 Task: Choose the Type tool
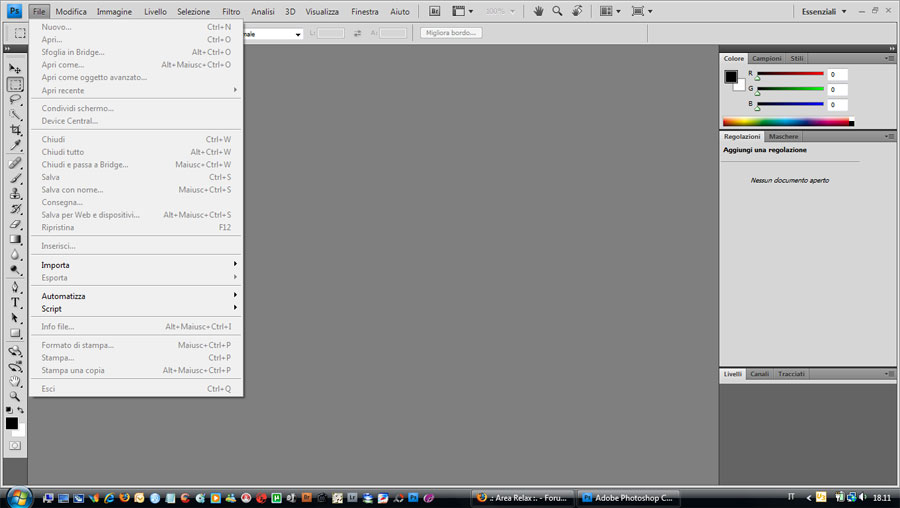[x=15, y=302]
